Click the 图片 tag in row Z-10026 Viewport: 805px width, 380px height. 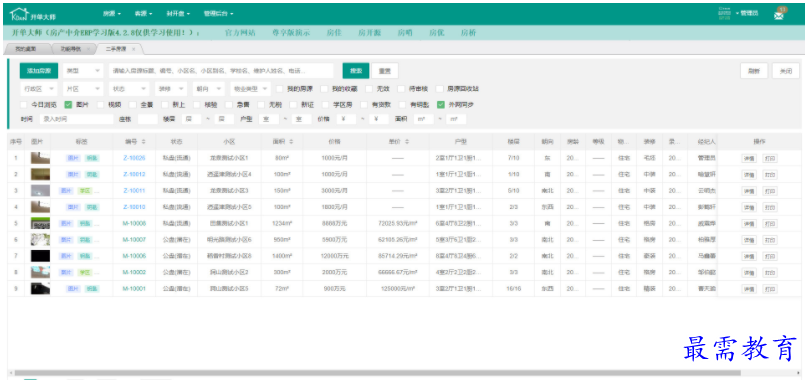click(73, 158)
